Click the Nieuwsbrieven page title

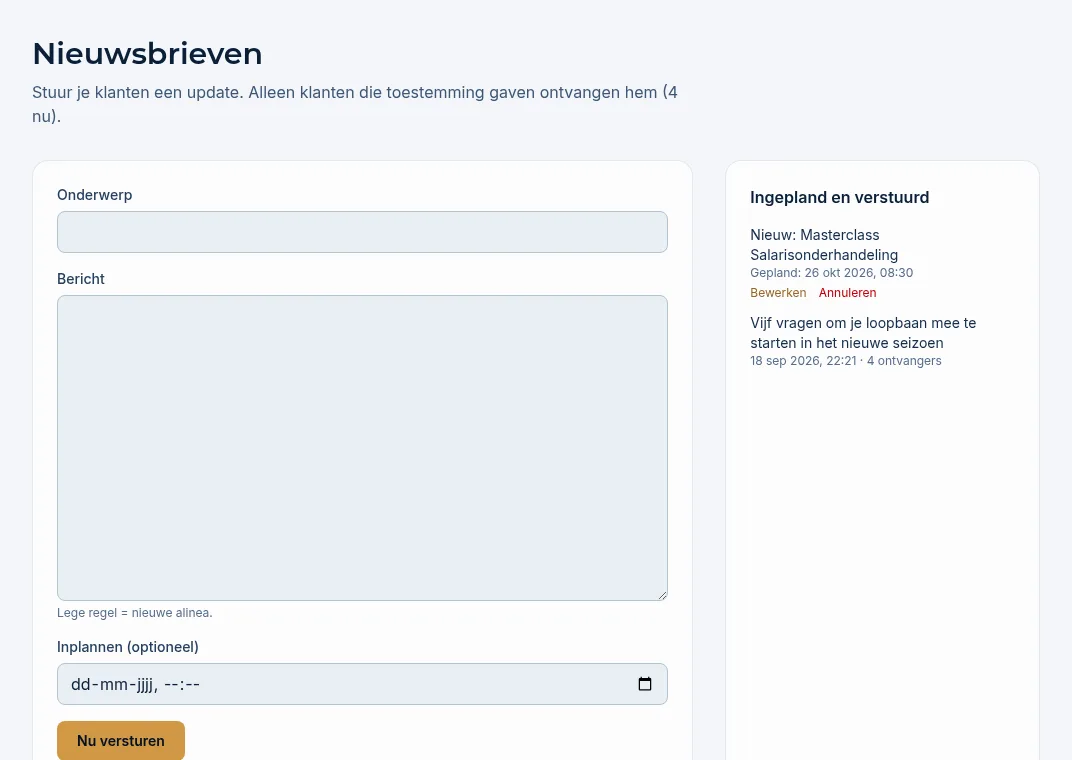(147, 53)
